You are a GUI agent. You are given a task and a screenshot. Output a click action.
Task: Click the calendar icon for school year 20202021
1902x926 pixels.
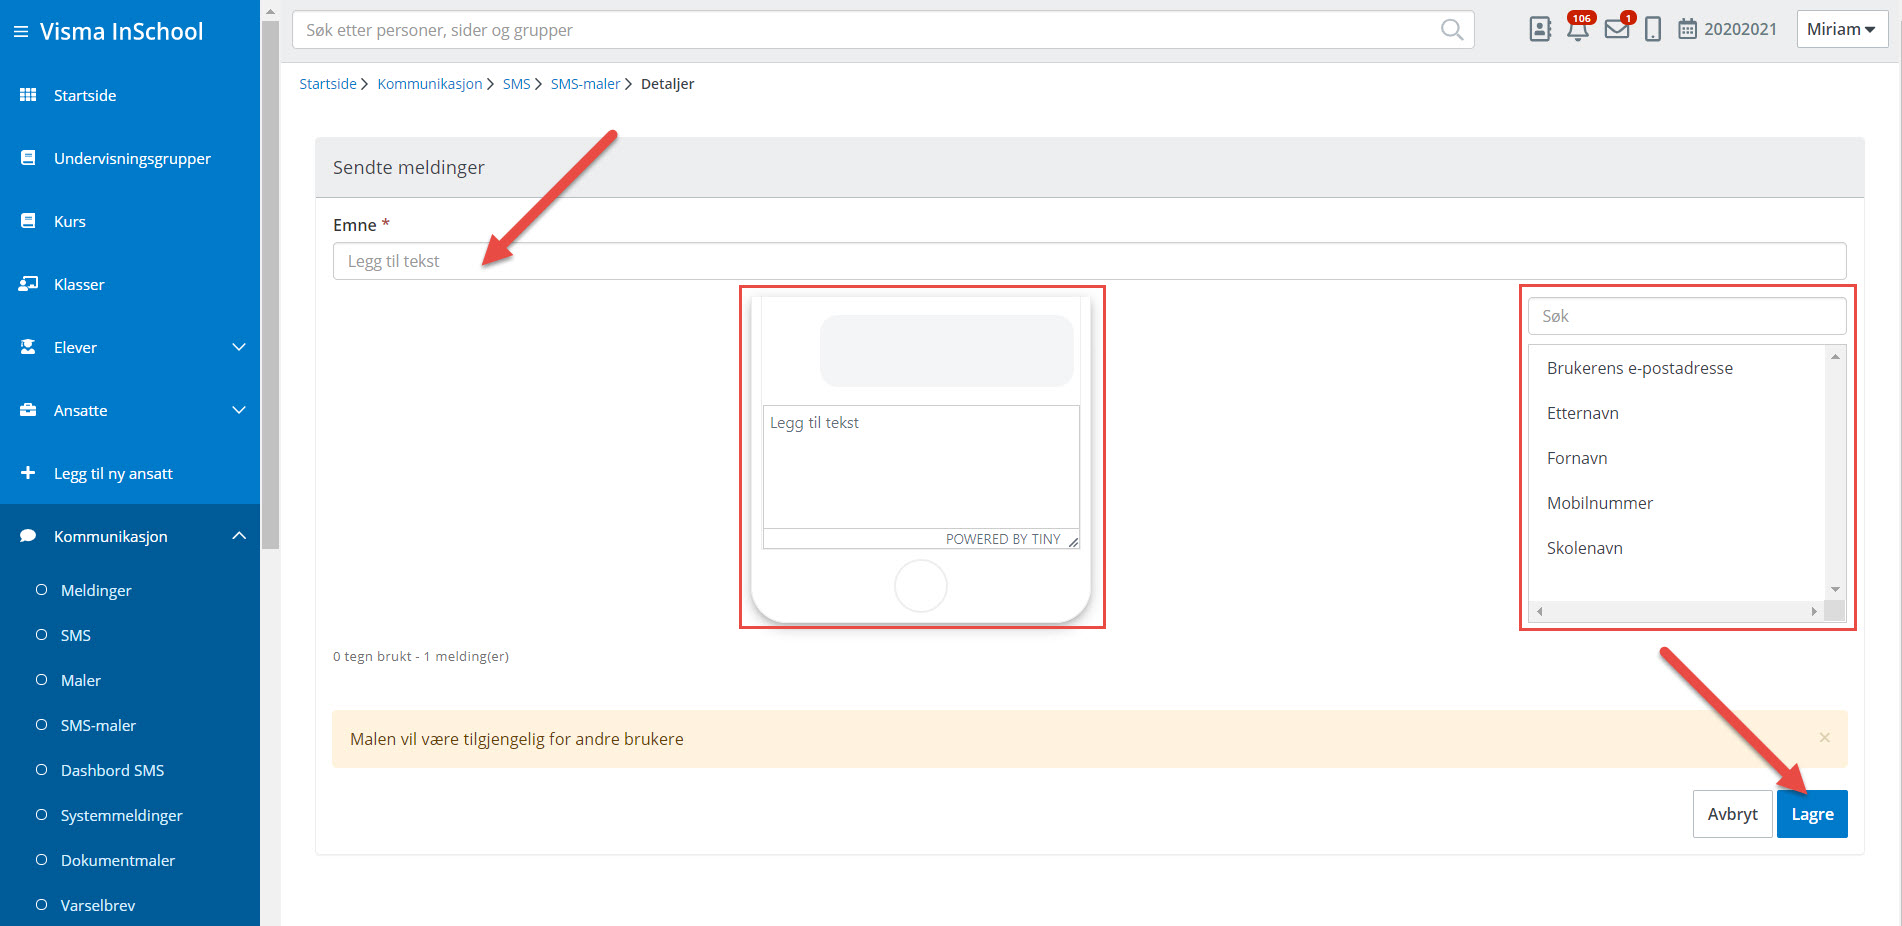(1687, 29)
